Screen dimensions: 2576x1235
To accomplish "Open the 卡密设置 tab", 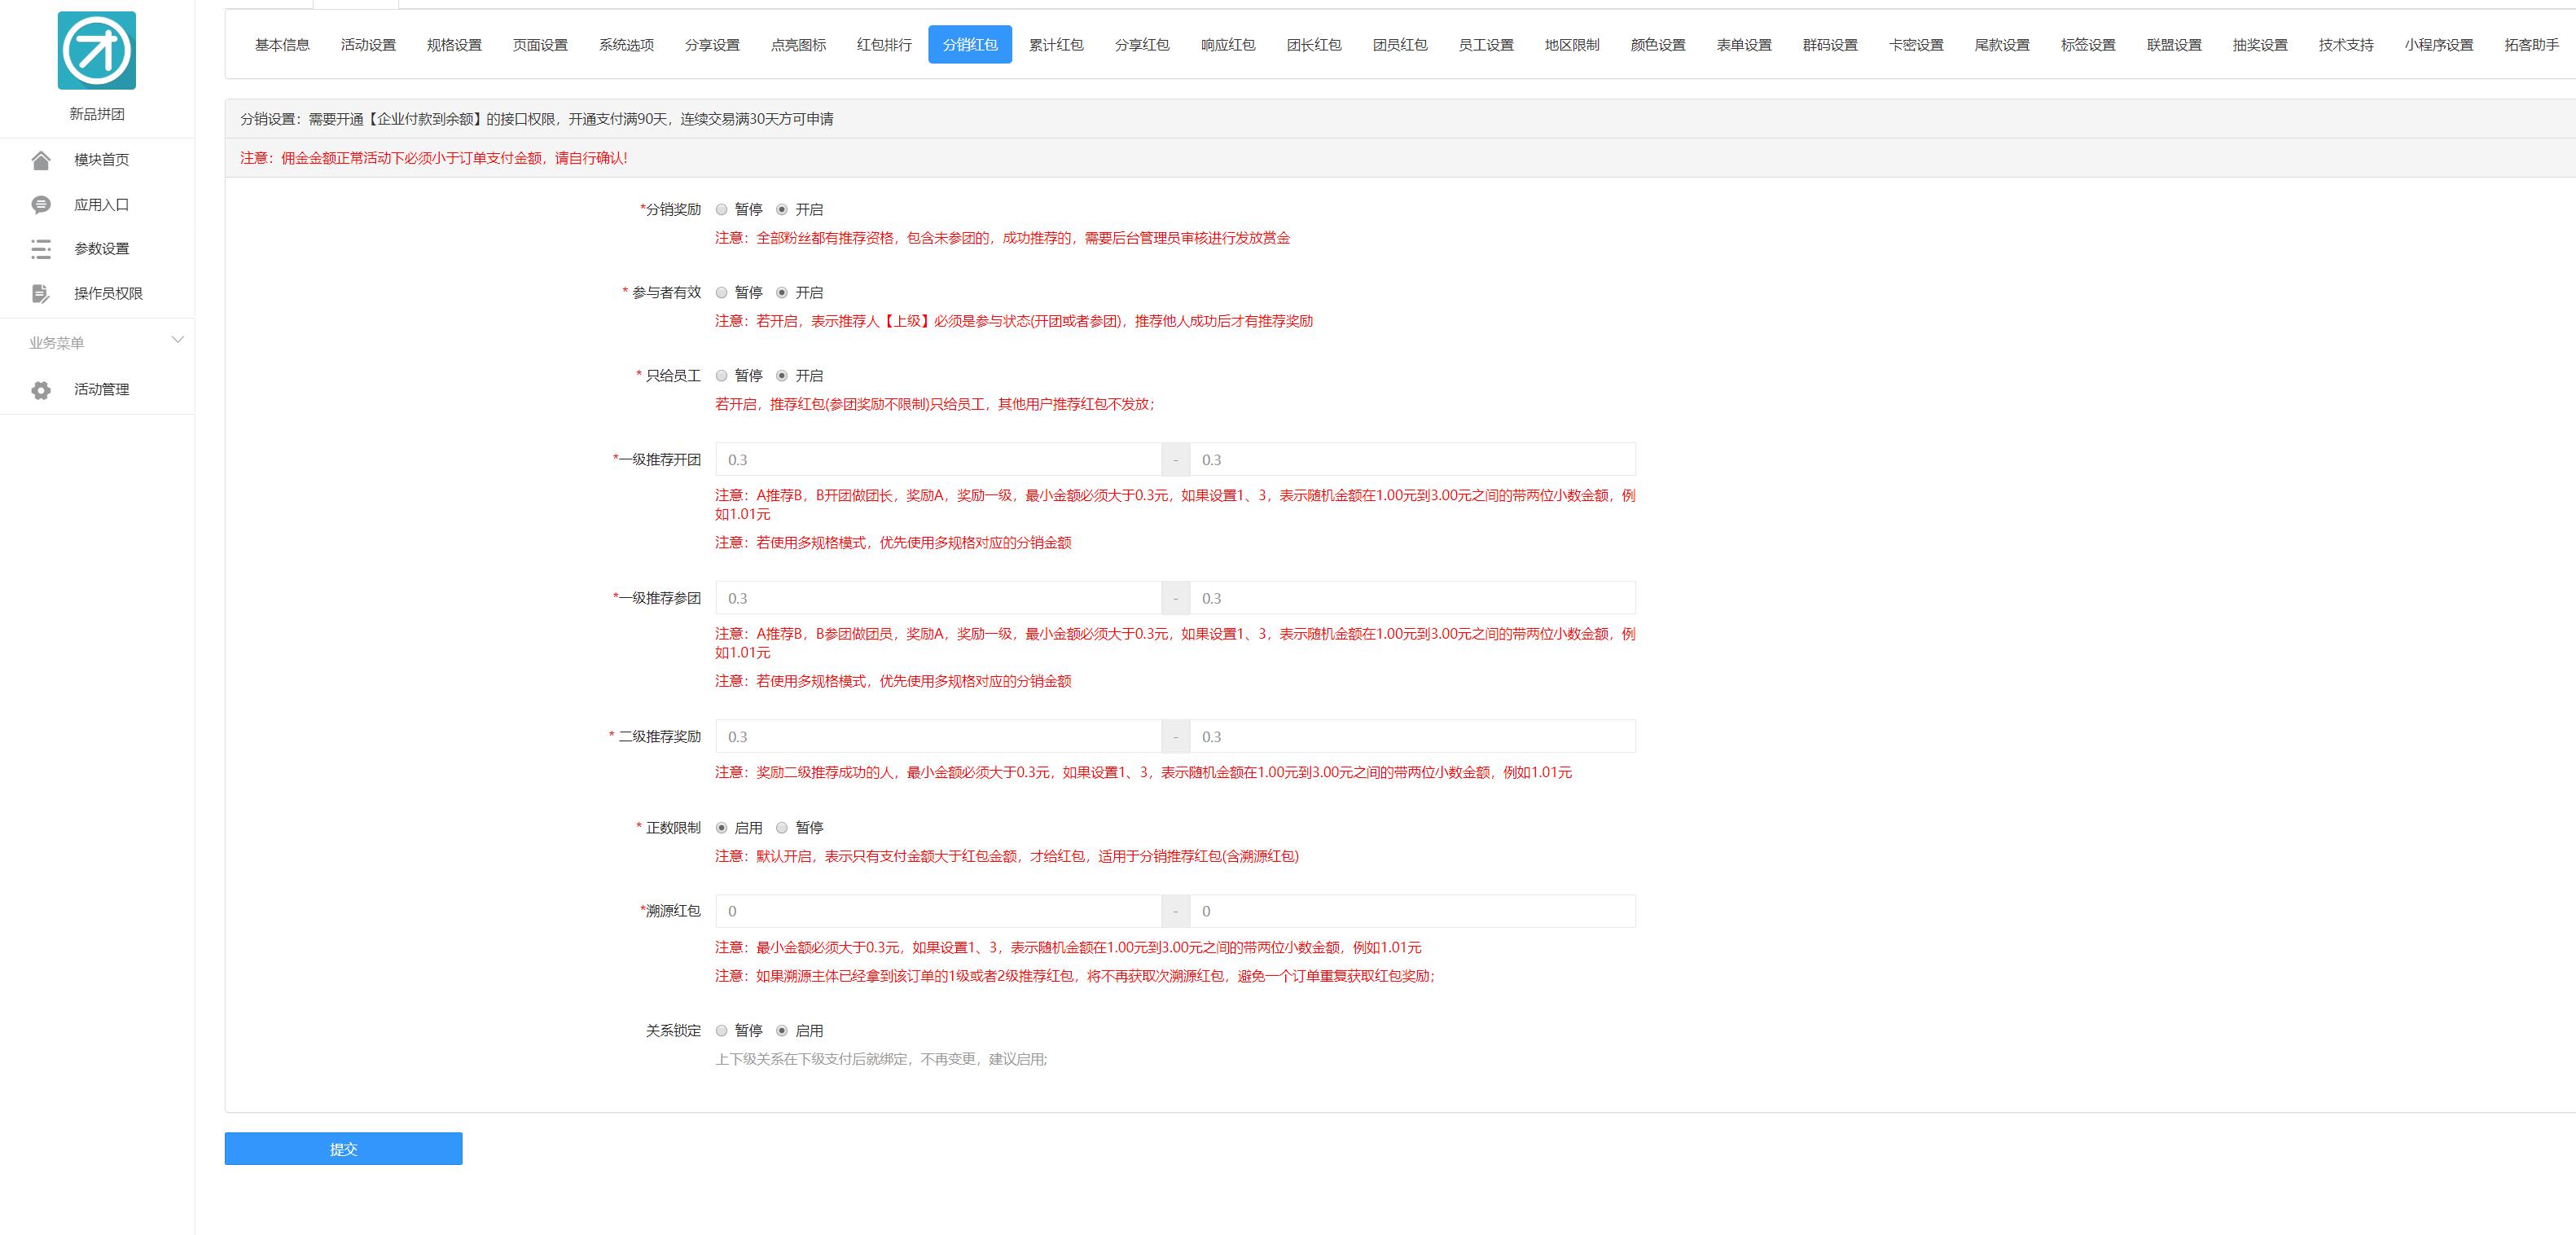I will [1916, 45].
